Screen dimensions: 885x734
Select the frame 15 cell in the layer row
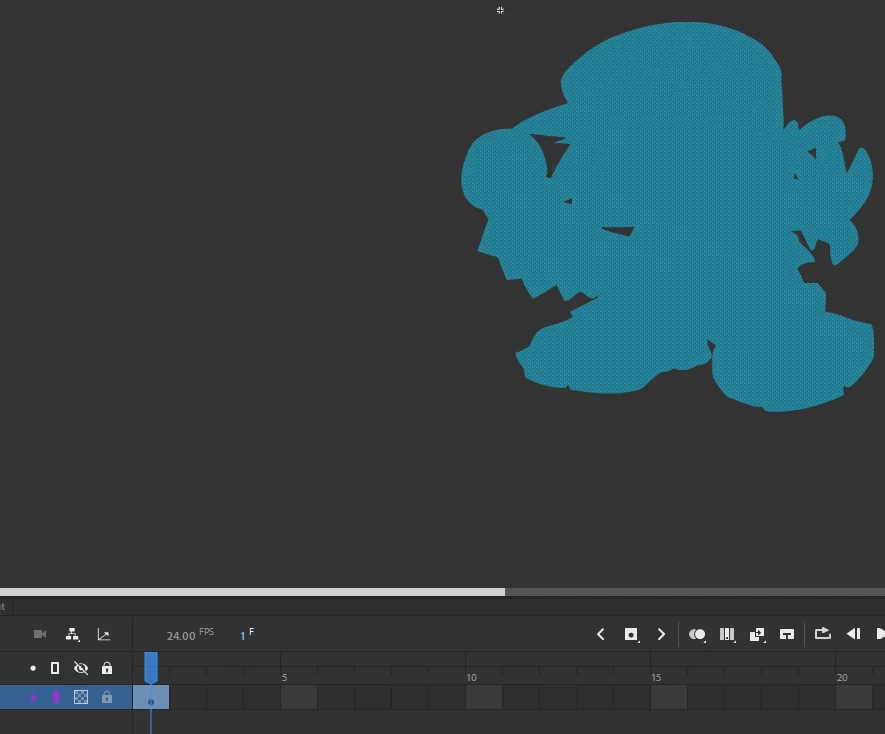[669, 697]
